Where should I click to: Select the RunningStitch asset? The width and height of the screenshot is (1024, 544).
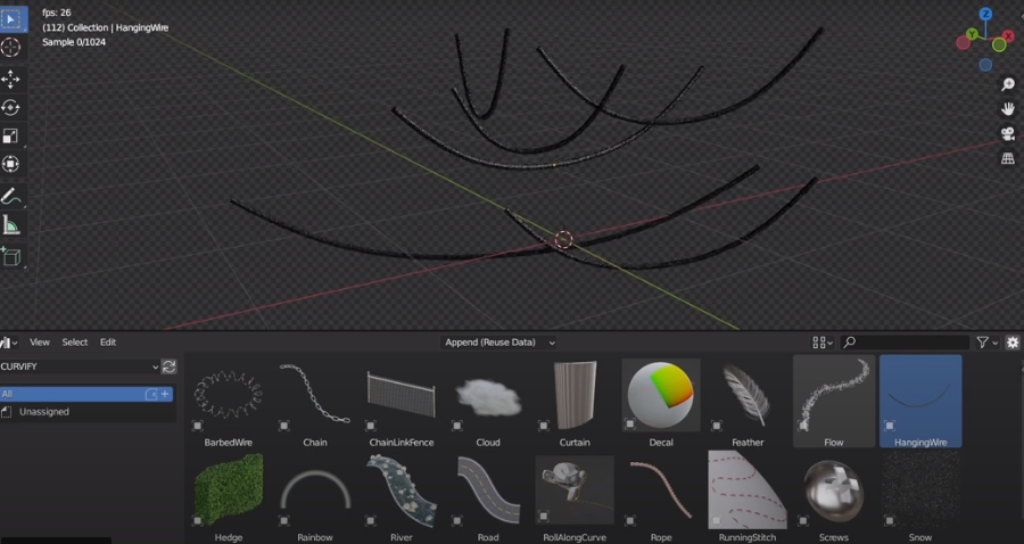[748, 498]
